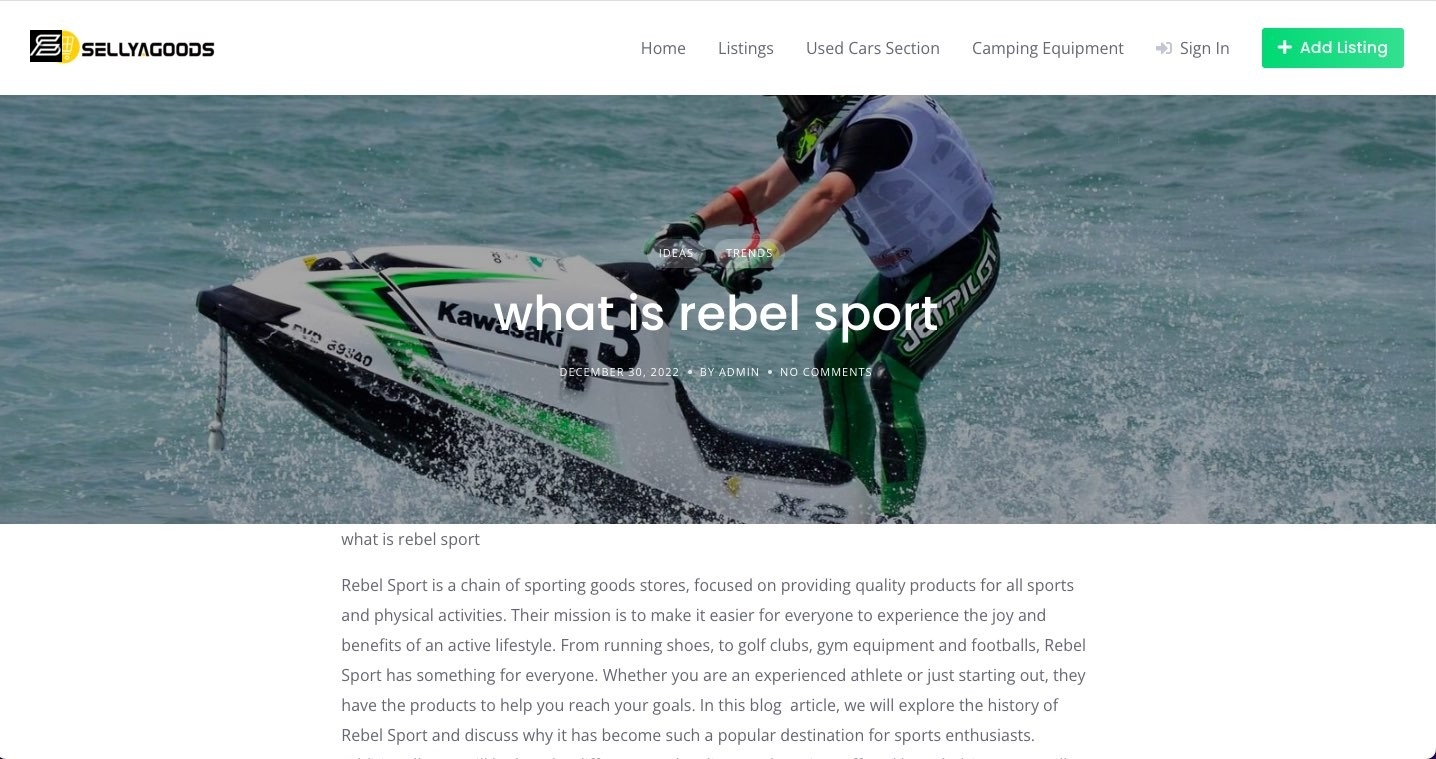Select the TRENDS category tag
This screenshot has height=759, width=1436.
[749, 253]
